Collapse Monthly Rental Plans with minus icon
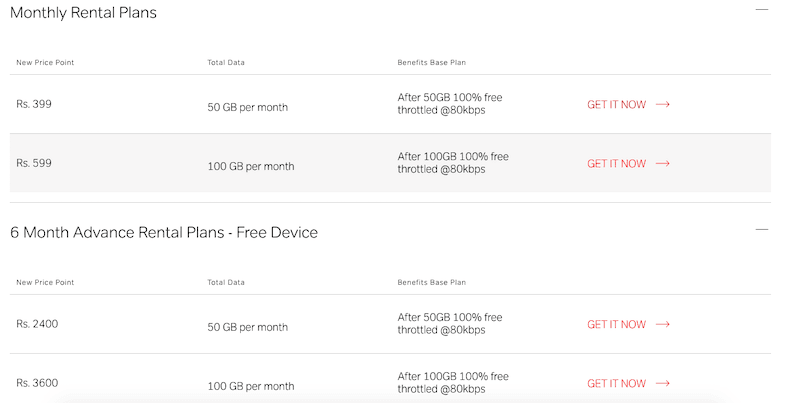Image resolution: width=800 pixels, height=403 pixels. (x=762, y=9)
